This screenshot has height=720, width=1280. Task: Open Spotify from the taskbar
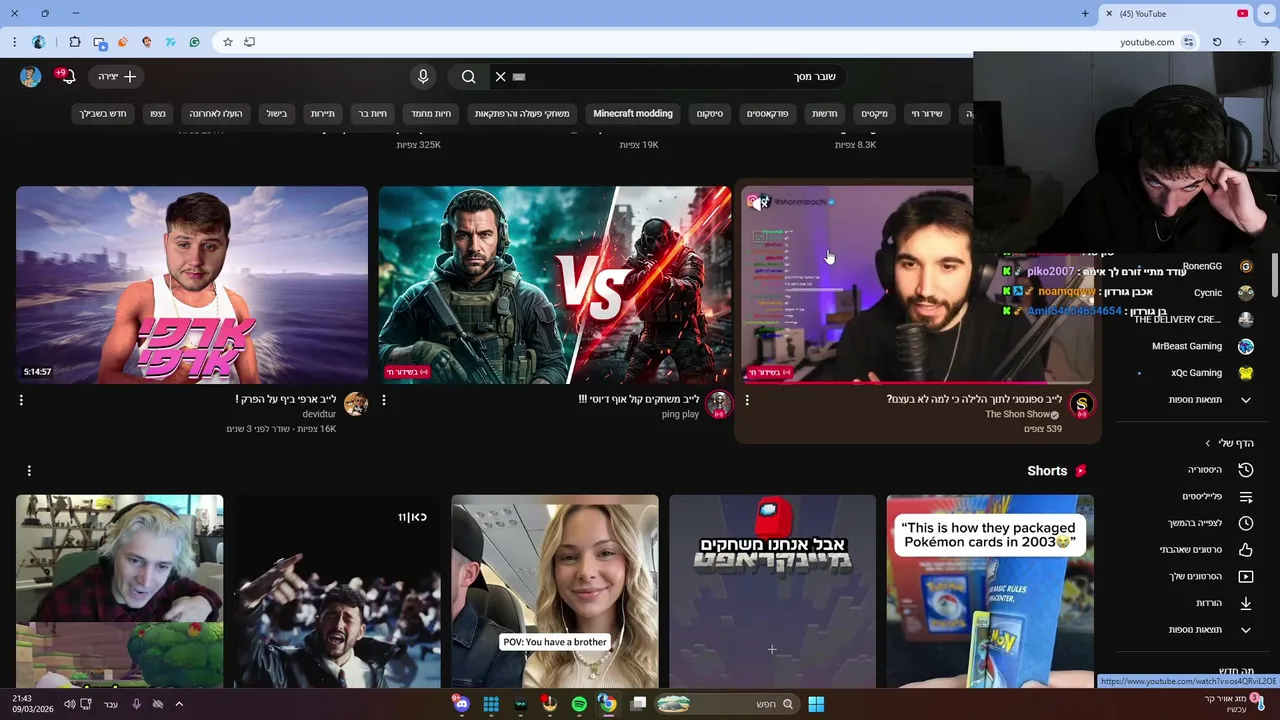coord(579,704)
